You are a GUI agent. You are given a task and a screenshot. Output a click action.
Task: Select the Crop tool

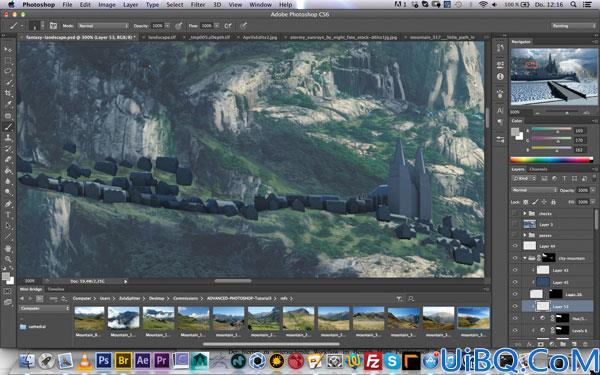coord(8,93)
